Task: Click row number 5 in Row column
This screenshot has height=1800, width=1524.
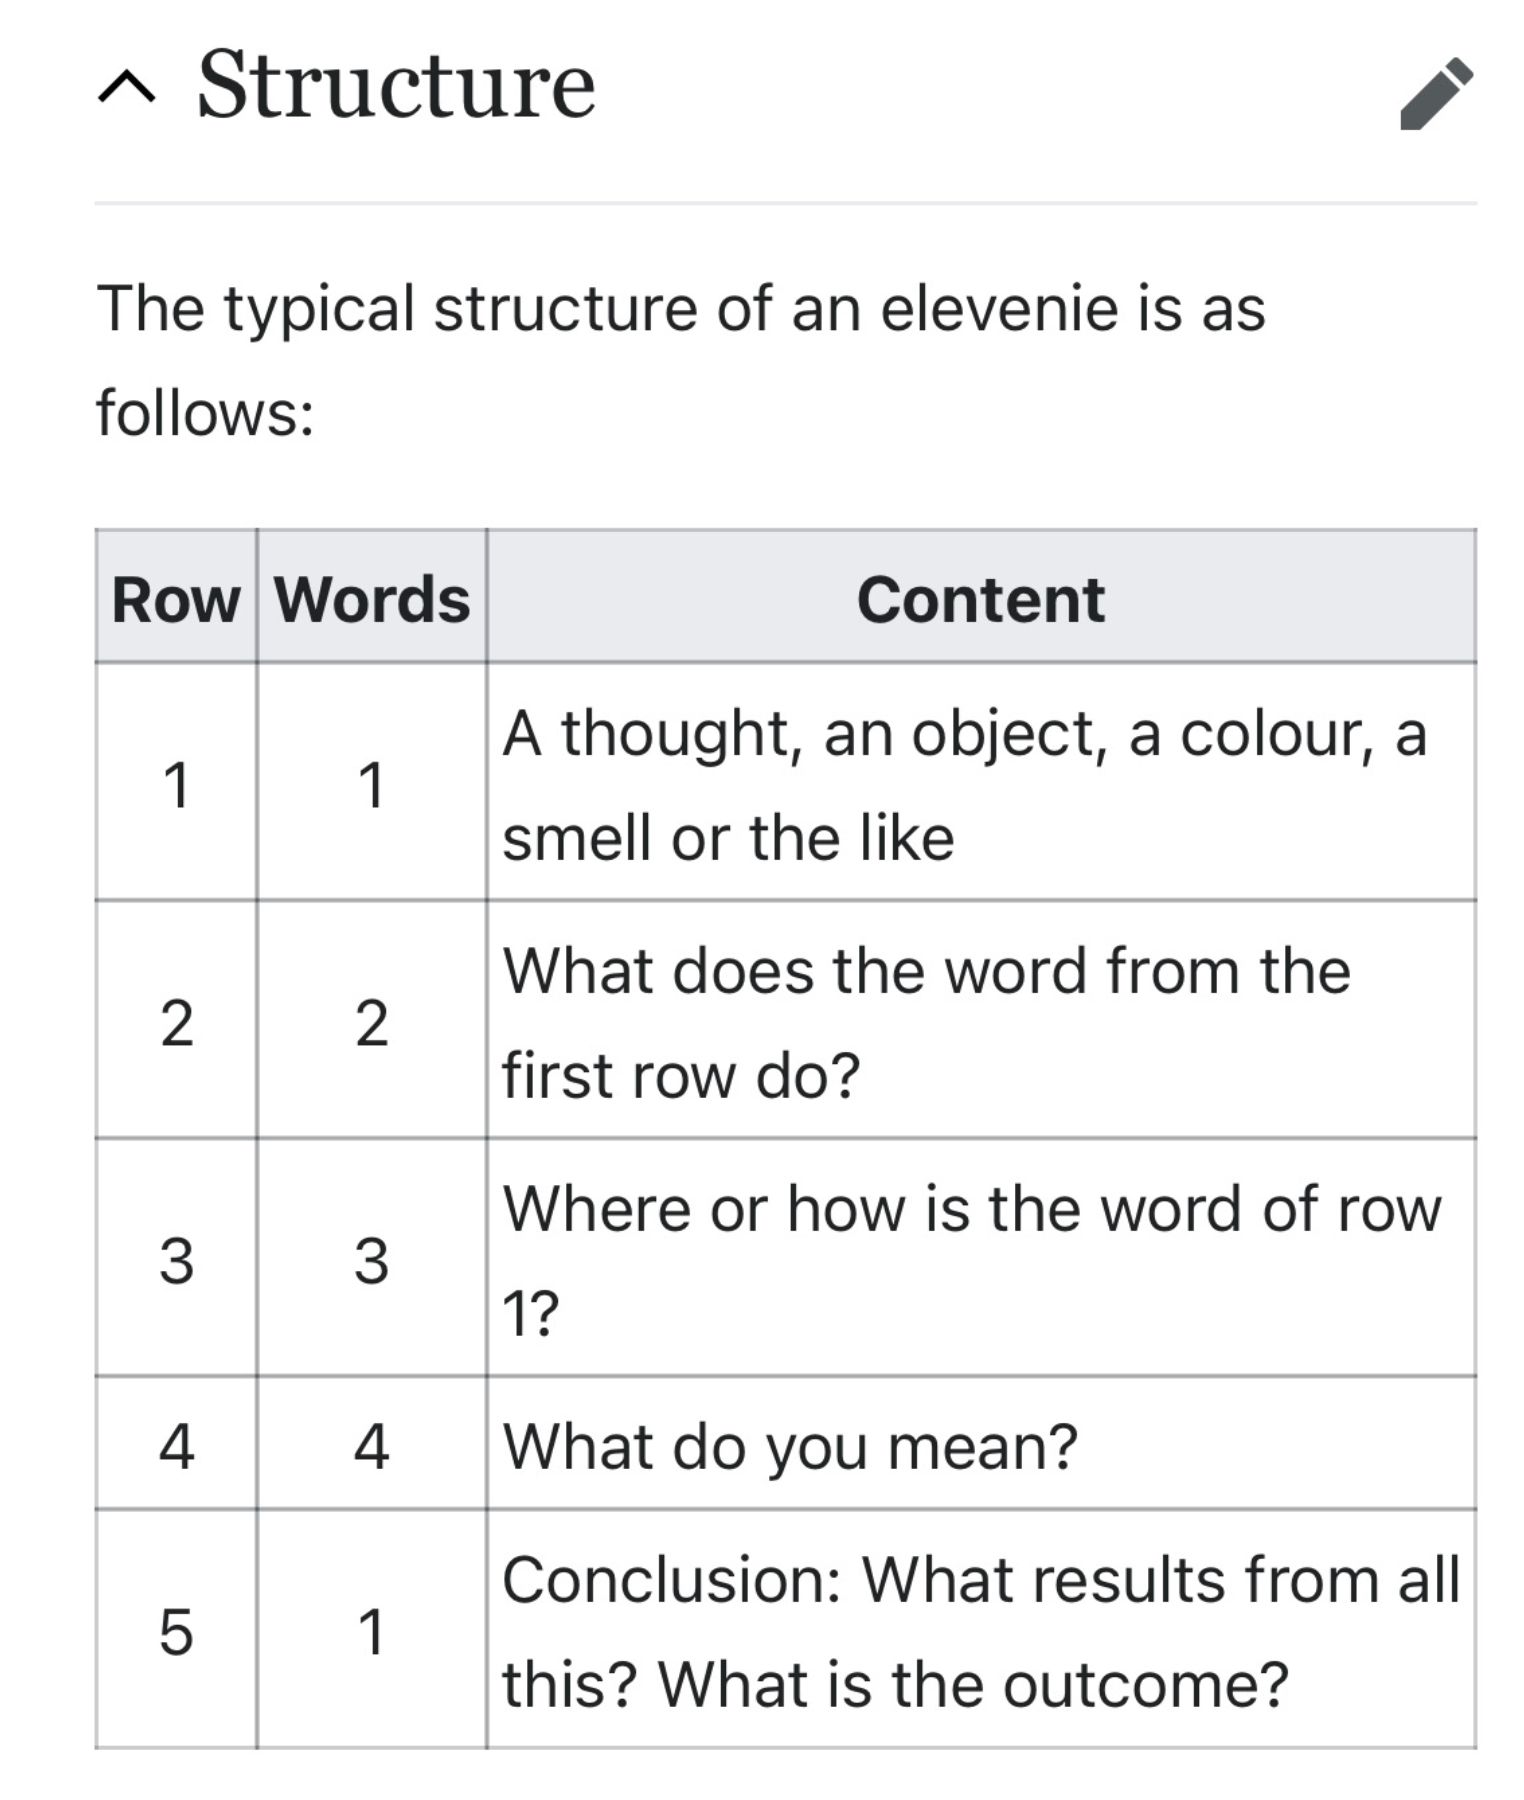Action: (x=176, y=1632)
